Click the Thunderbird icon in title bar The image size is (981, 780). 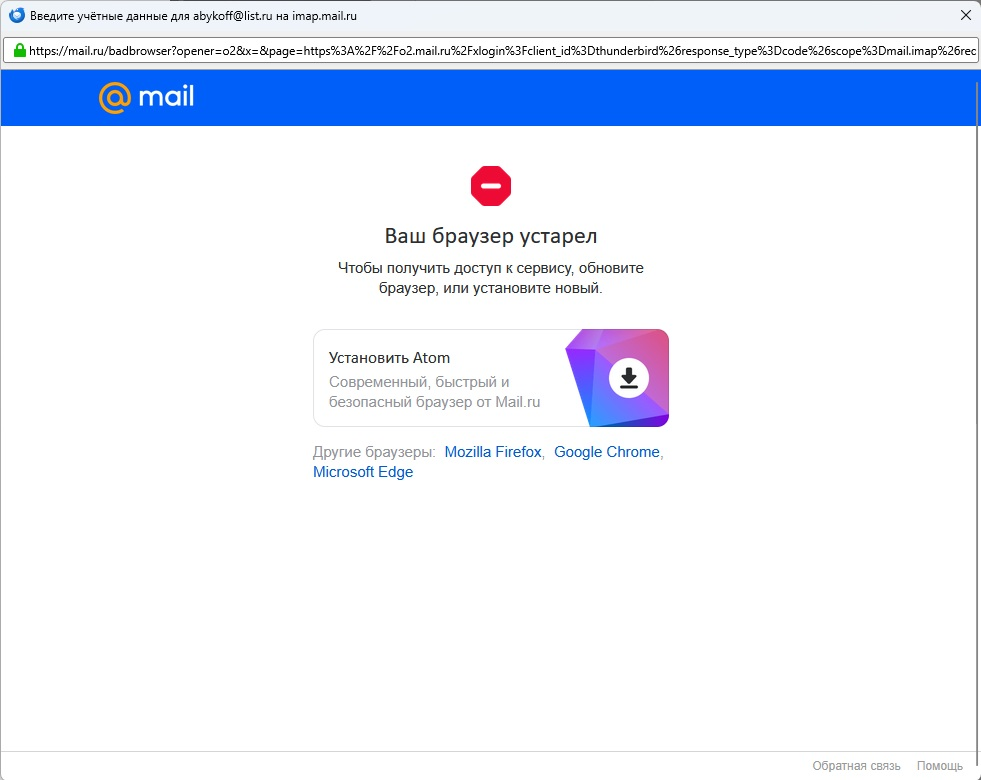17,16
